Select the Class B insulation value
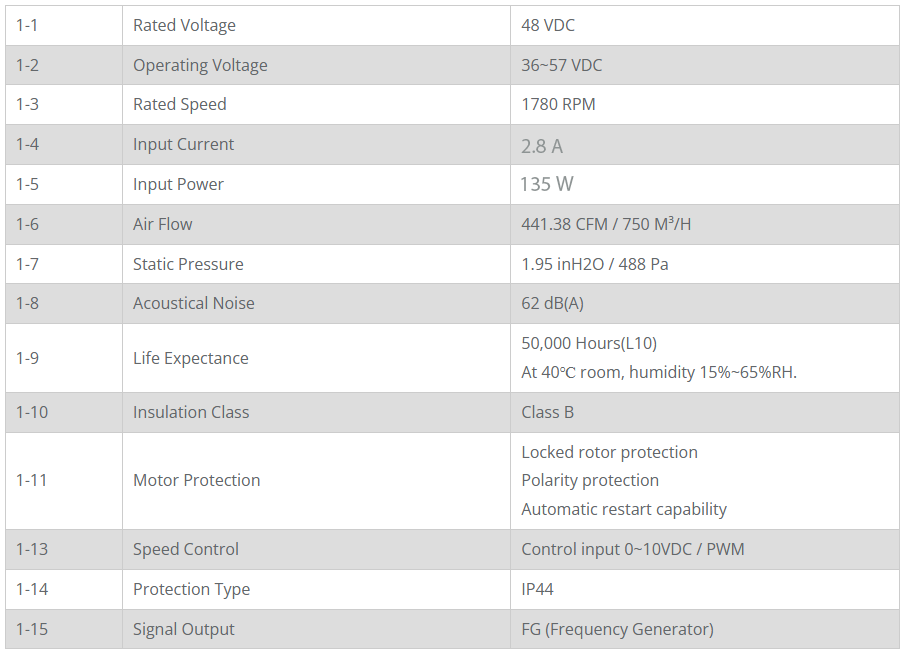 coord(547,412)
